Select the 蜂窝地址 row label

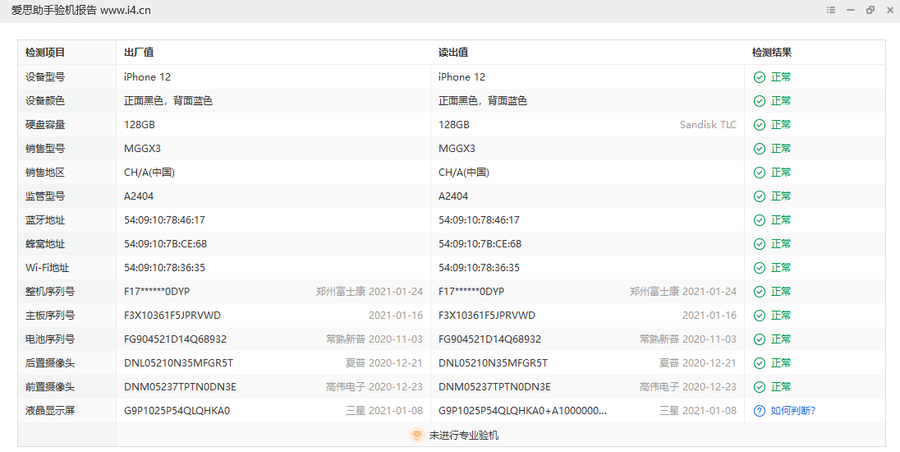tap(45, 244)
